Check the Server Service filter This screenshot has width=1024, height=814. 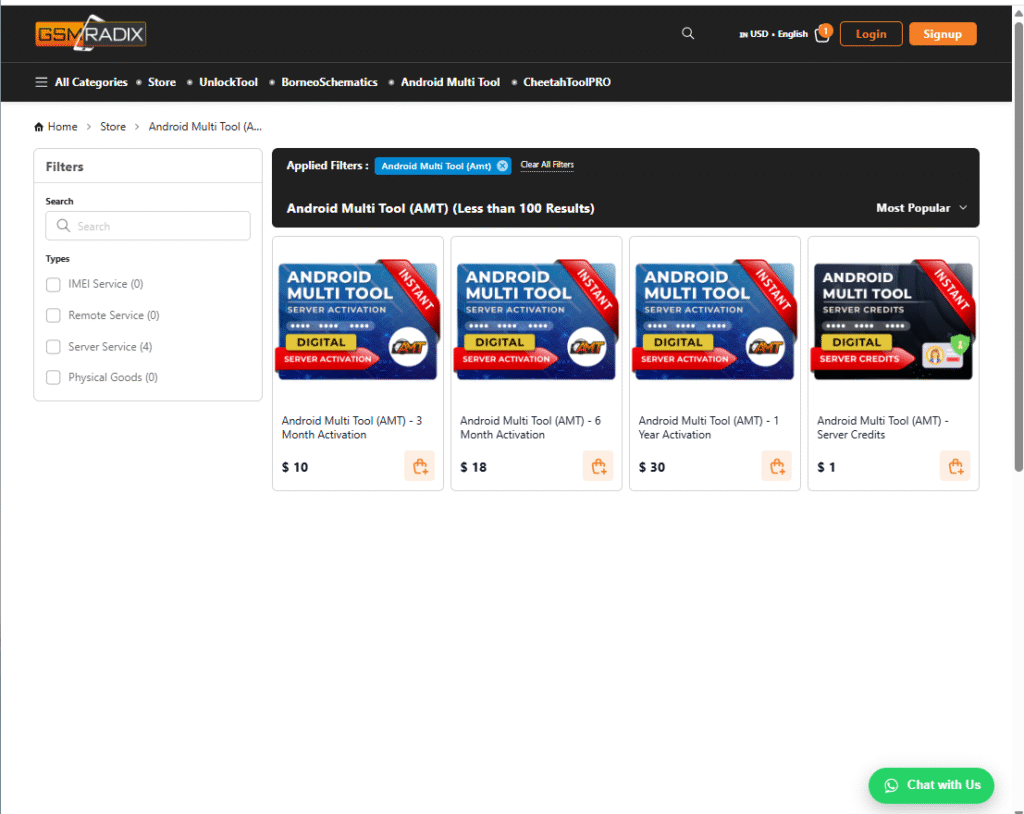tap(54, 347)
